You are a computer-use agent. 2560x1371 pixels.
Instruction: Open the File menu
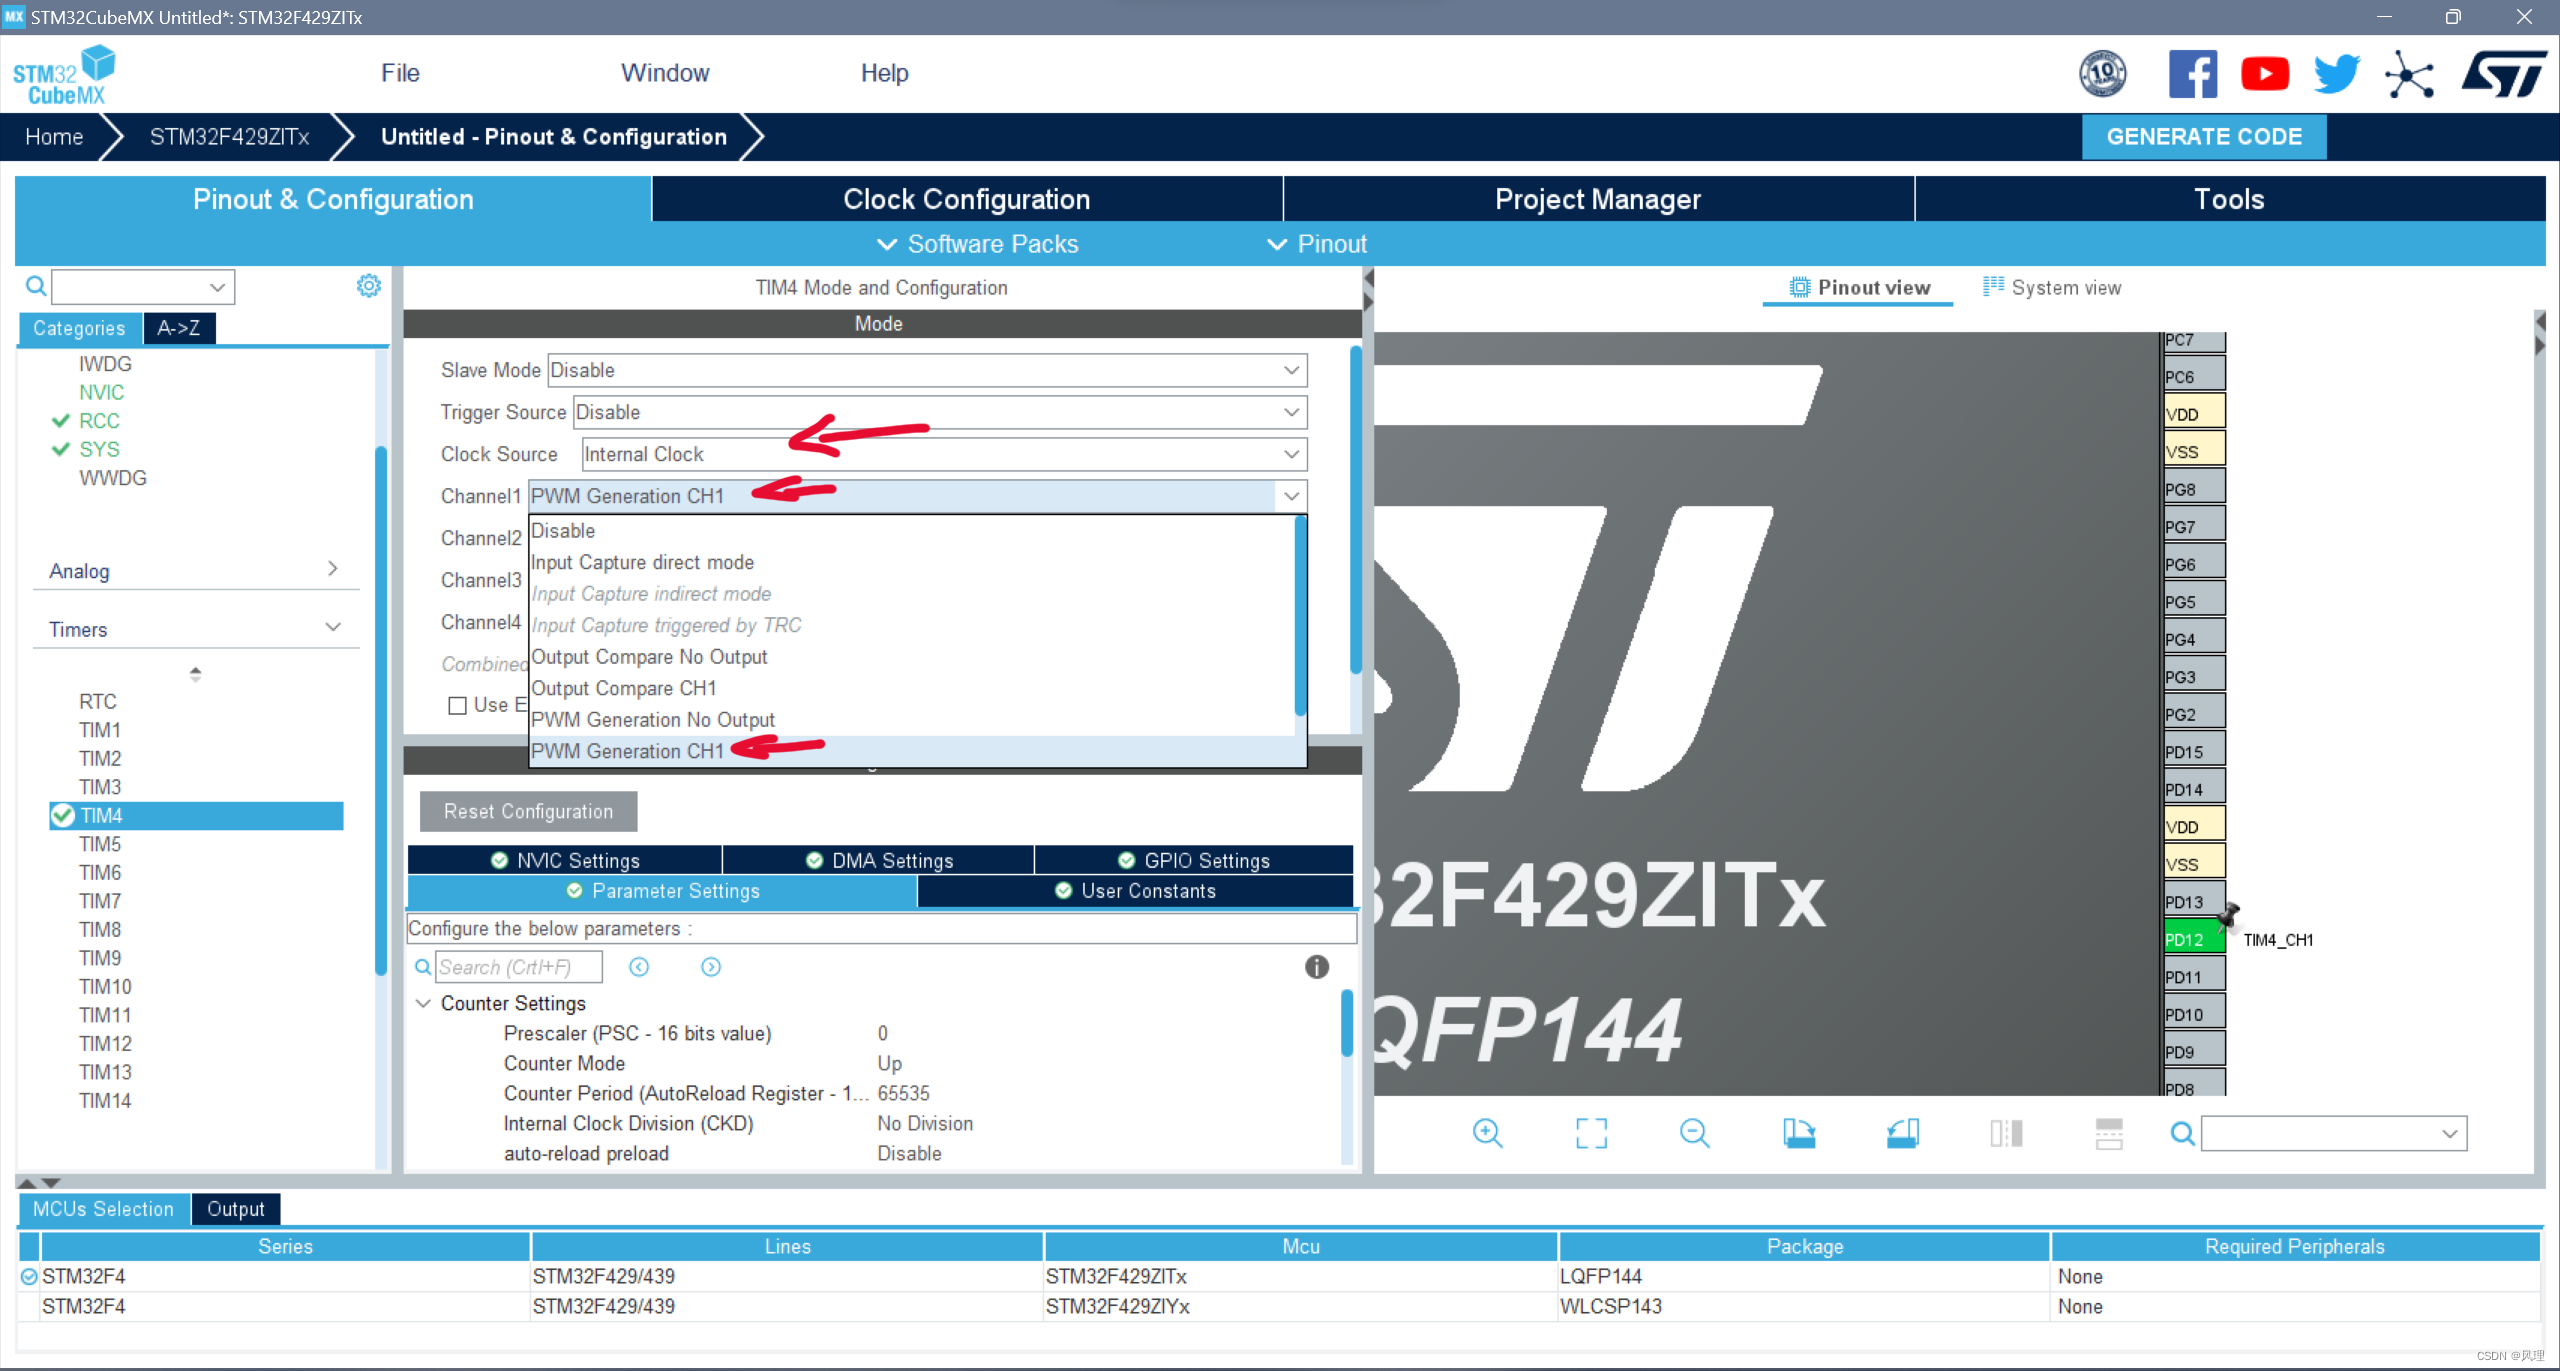tap(400, 73)
